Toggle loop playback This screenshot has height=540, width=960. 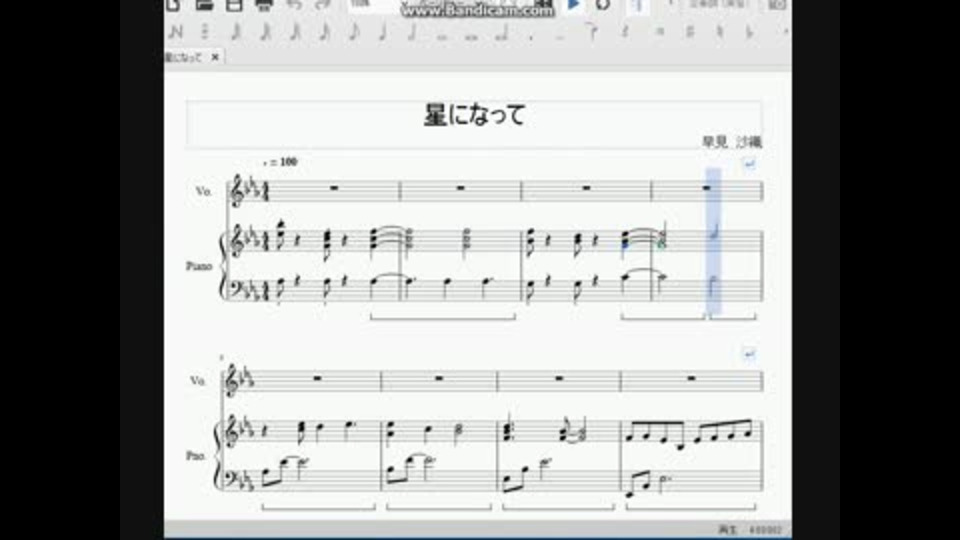pos(603,5)
